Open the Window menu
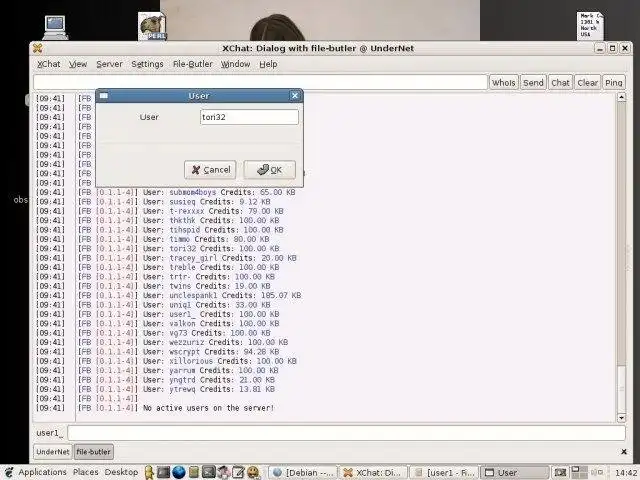The height and width of the screenshot is (480, 640). pyautogui.click(x=236, y=64)
